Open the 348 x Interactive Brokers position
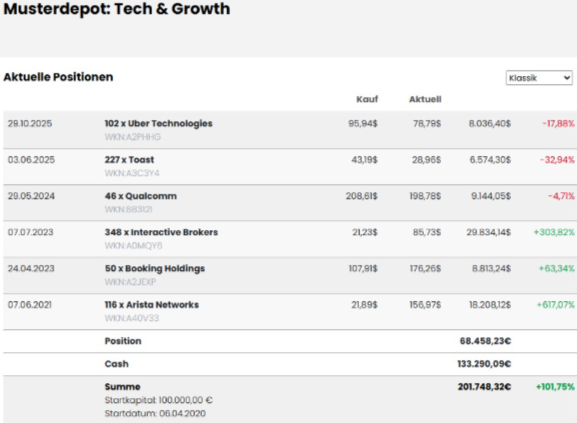Image resolution: width=577 pixels, height=423 pixels. (x=161, y=232)
